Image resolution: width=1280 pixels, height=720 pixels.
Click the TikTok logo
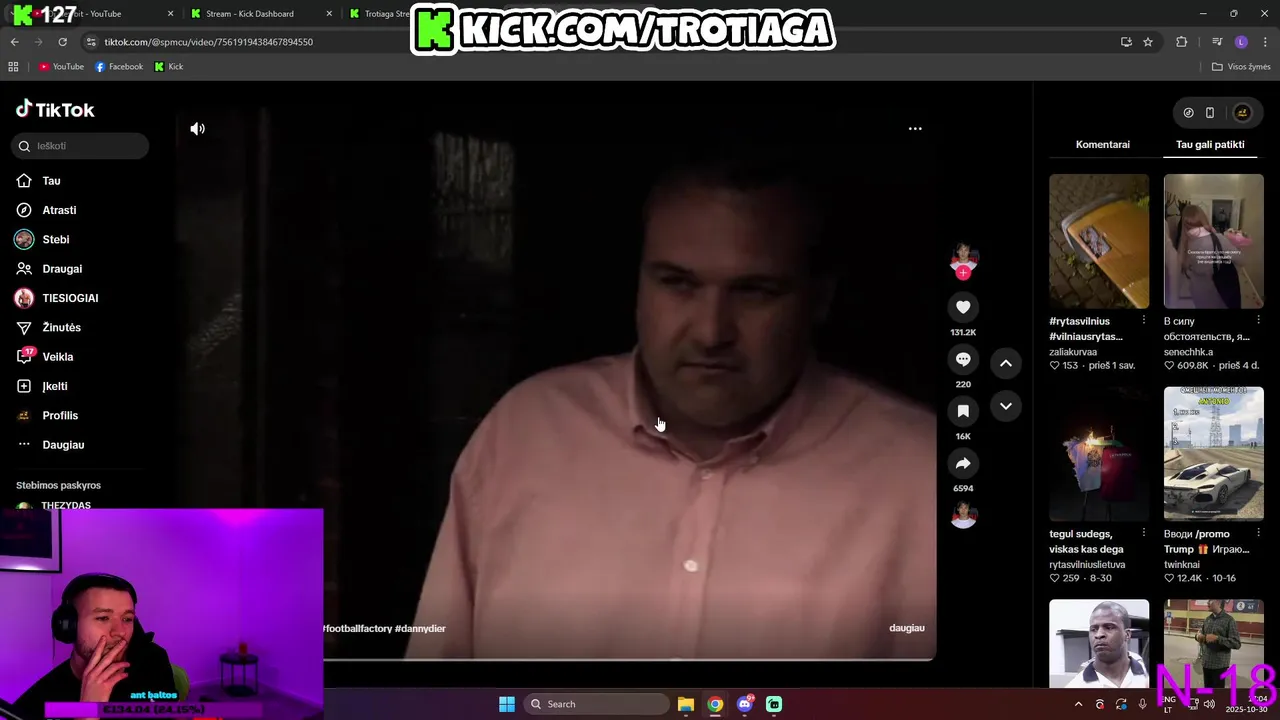(x=55, y=109)
